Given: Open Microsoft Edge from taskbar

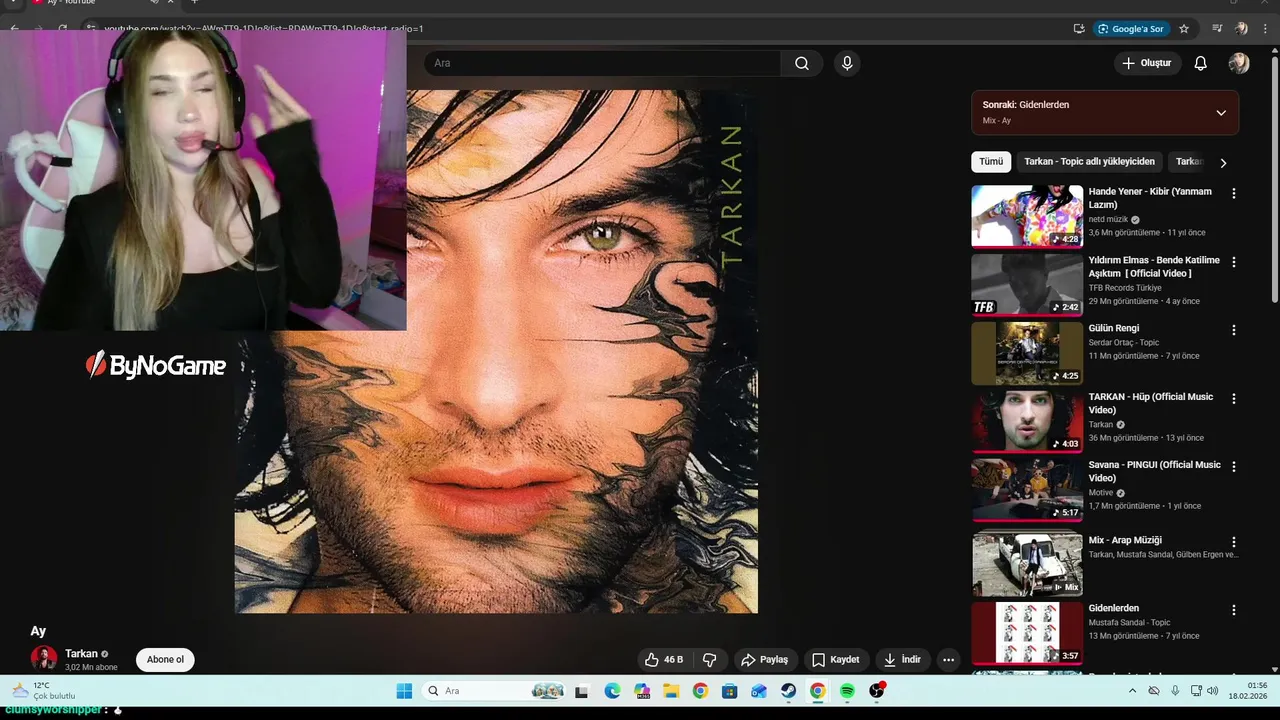Looking at the screenshot, I should [x=612, y=691].
